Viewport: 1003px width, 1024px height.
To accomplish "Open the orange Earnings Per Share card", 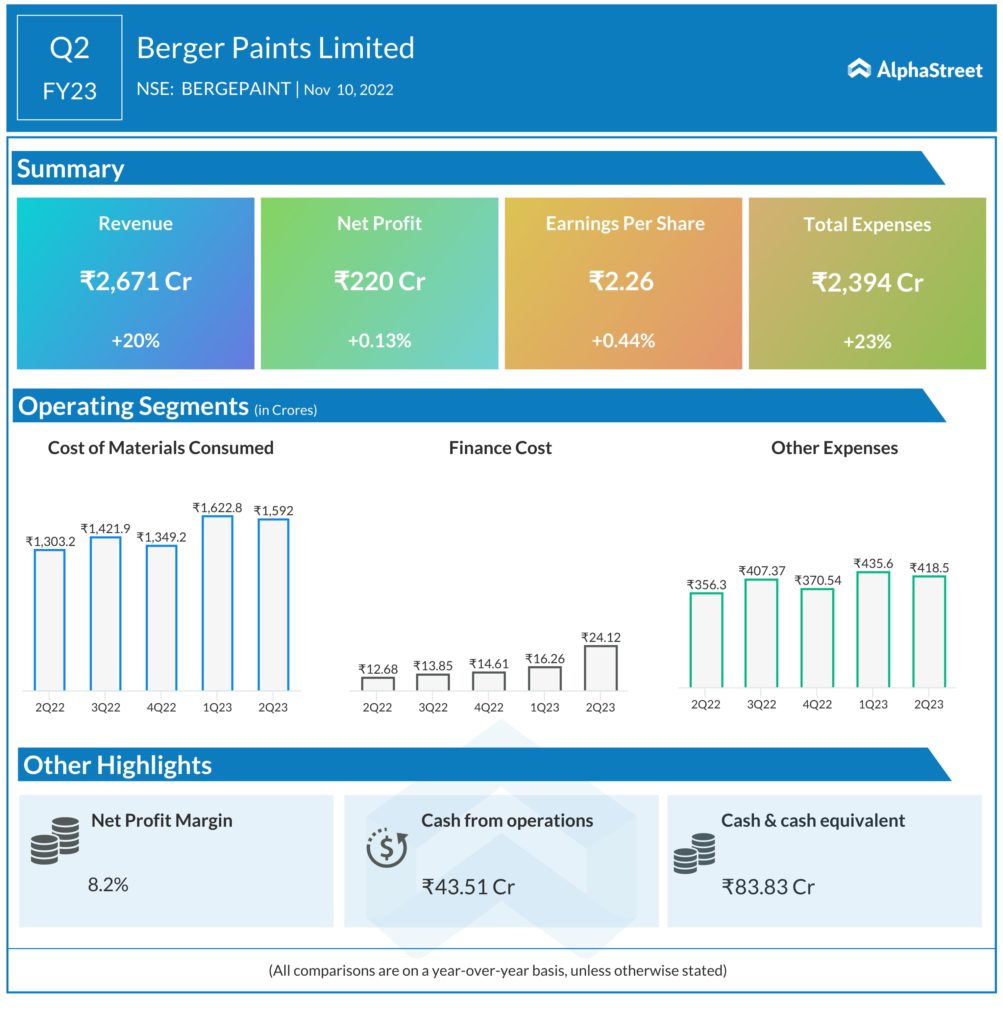I will (x=623, y=283).
